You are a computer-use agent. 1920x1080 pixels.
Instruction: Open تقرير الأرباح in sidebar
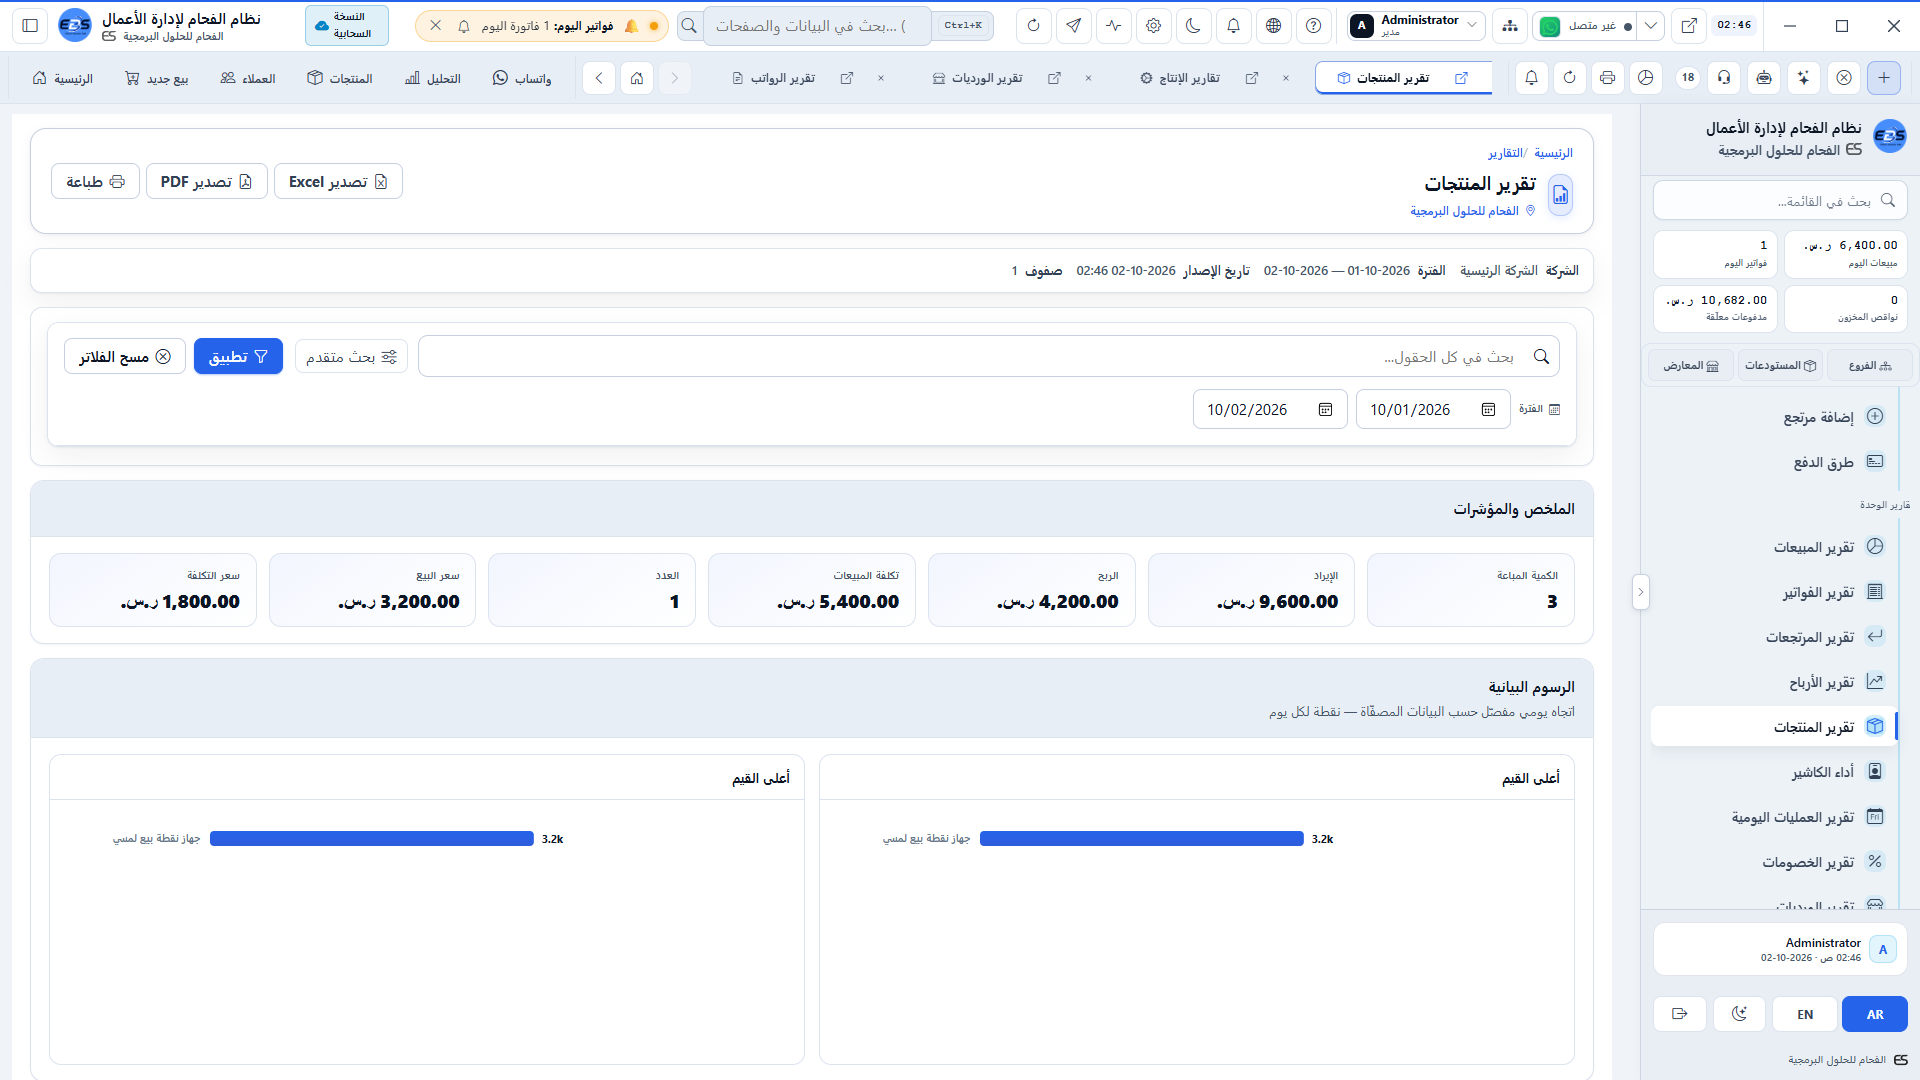[x=1774, y=682]
